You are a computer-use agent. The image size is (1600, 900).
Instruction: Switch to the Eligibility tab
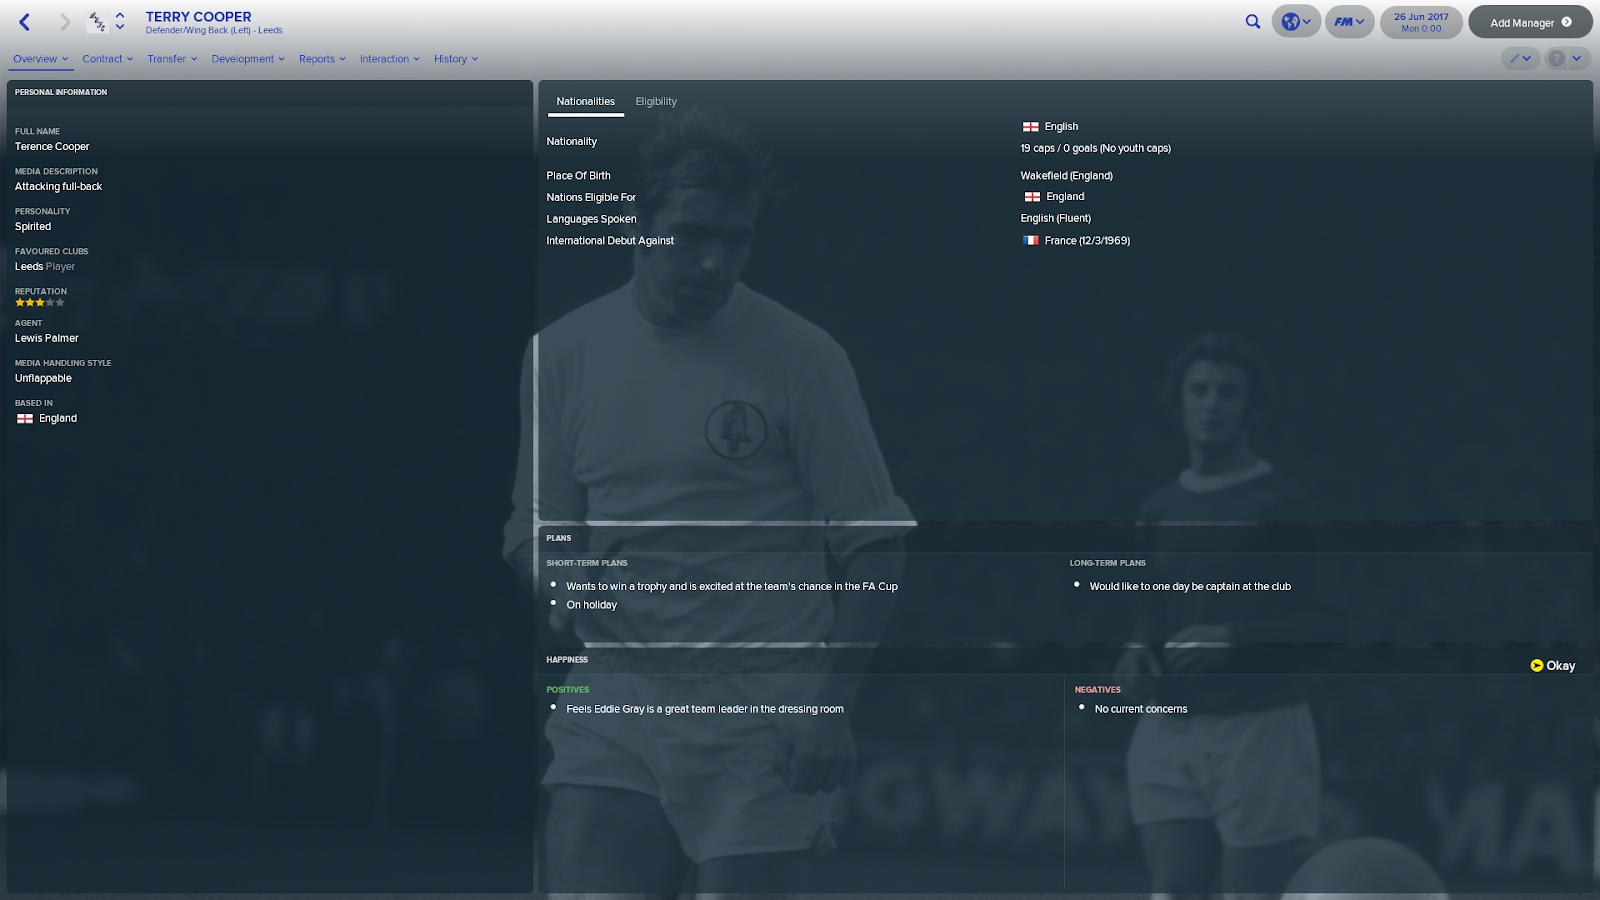pyautogui.click(x=656, y=102)
